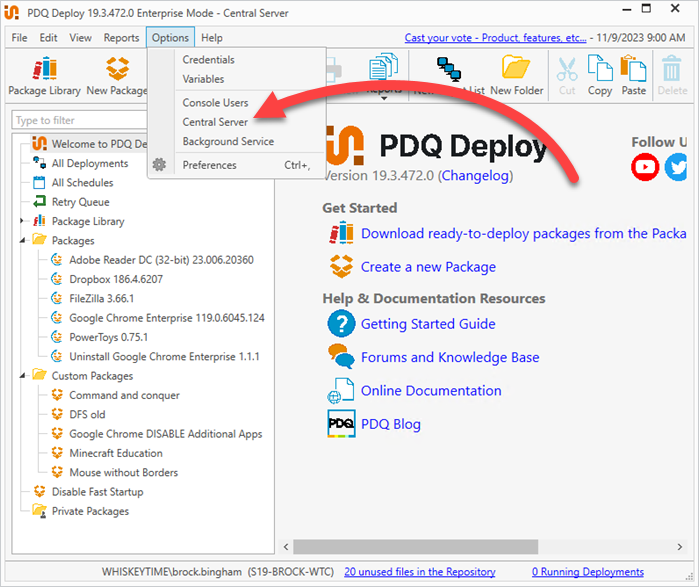The width and height of the screenshot is (699, 587).
Task: Open the PDQ Blog link
Action: pos(391,424)
